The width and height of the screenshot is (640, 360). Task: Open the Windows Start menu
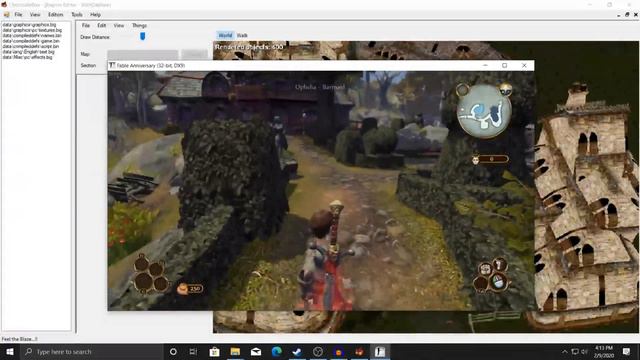click(x=10, y=351)
